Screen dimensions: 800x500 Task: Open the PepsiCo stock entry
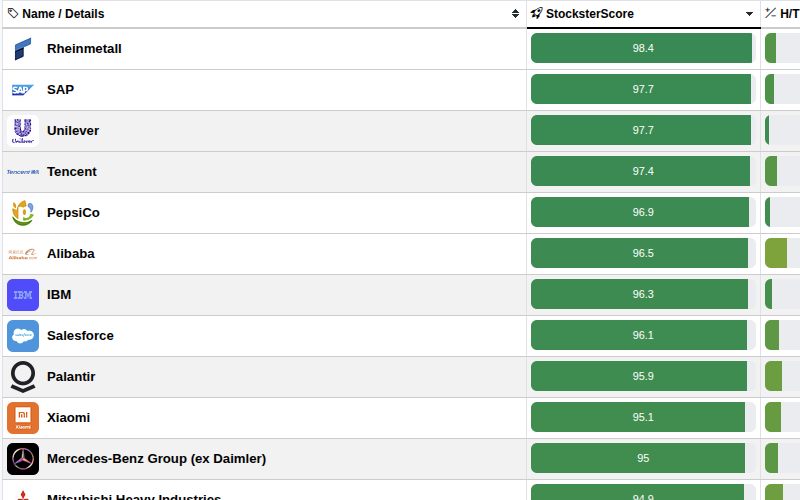(x=73, y=213)
